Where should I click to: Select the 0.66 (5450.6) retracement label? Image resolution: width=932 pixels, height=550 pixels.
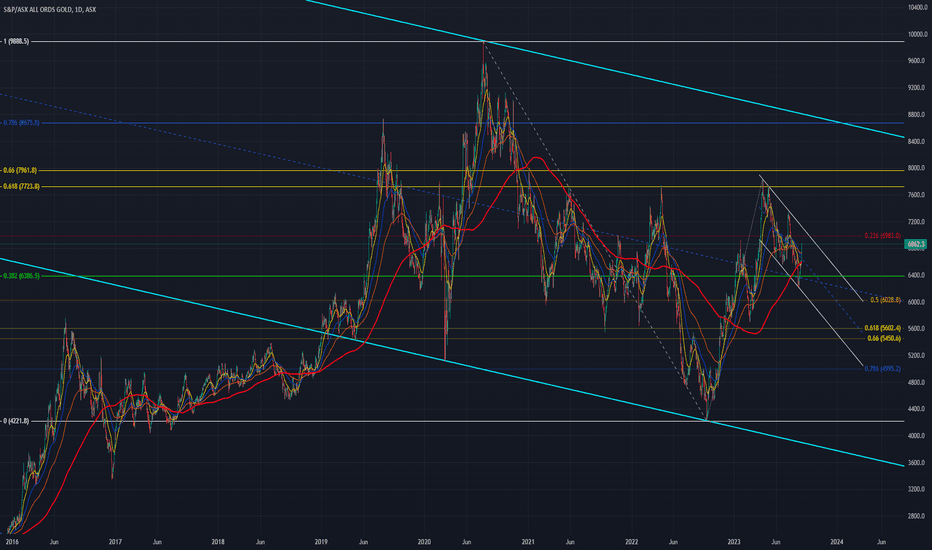coord(884,338)
